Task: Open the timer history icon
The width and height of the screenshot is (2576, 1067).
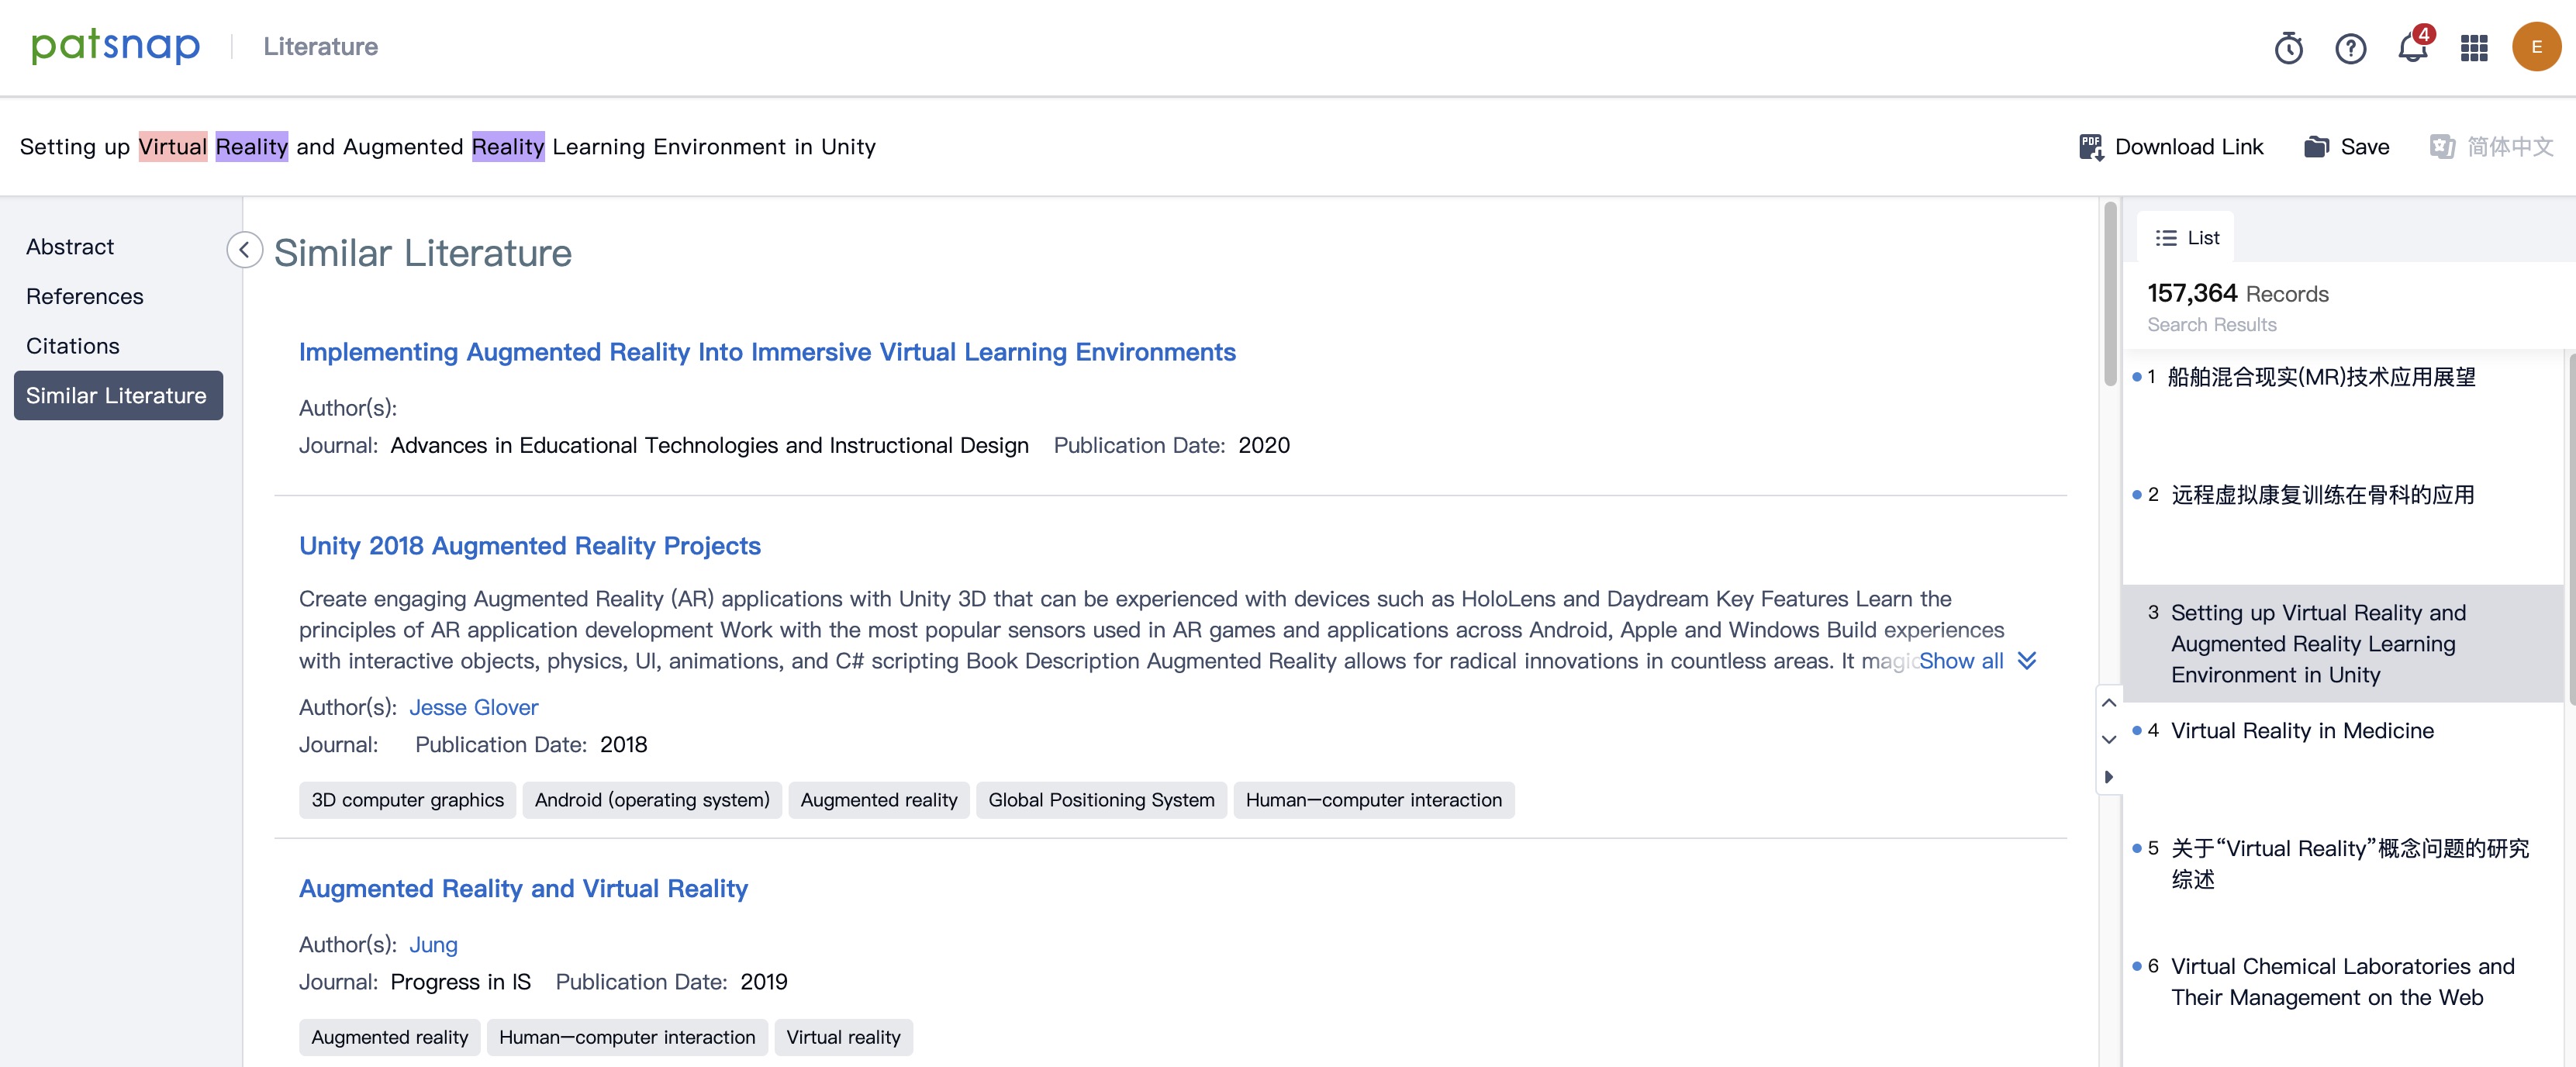Action: (x=2288, y=48)
